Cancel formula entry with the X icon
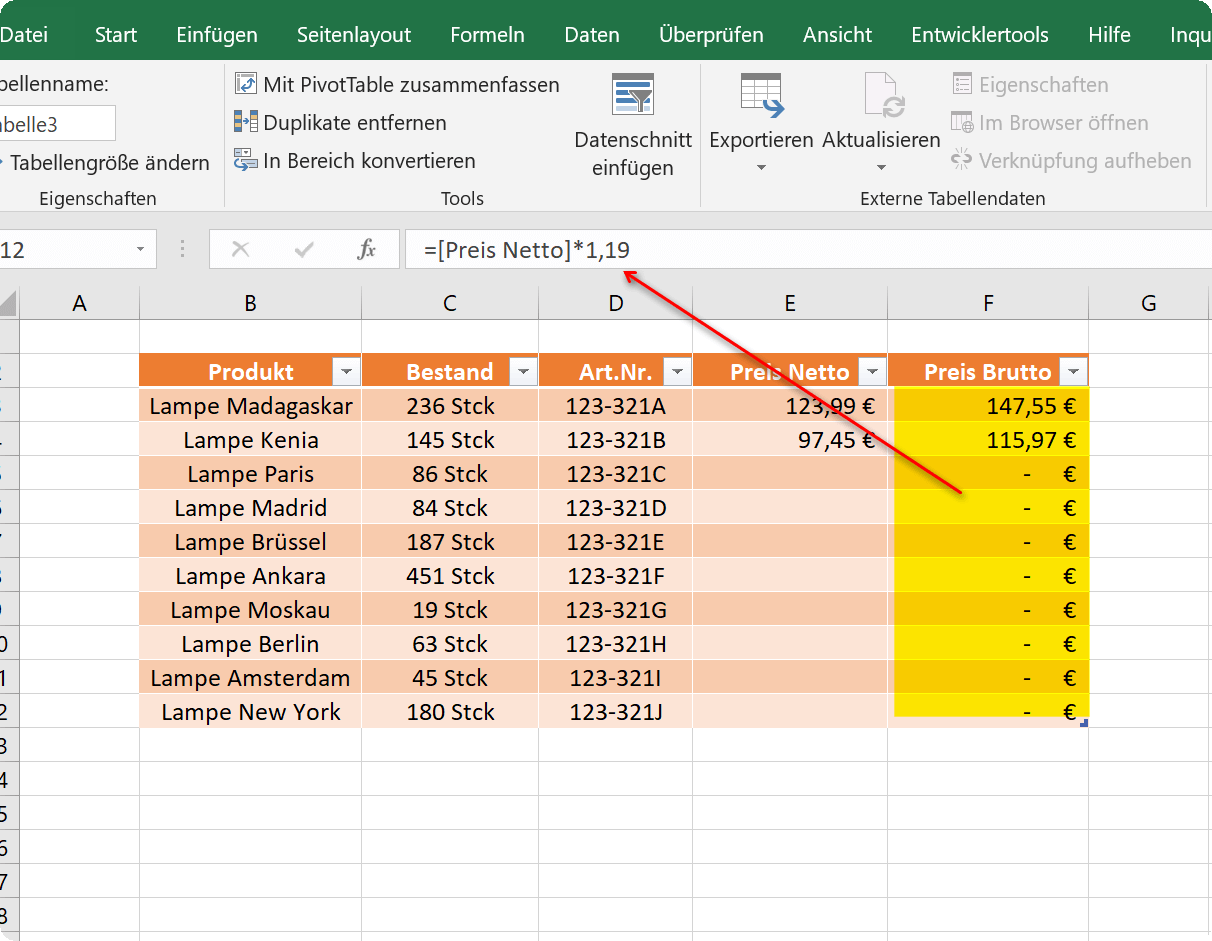1212x941 pixels. click(240, 250)
